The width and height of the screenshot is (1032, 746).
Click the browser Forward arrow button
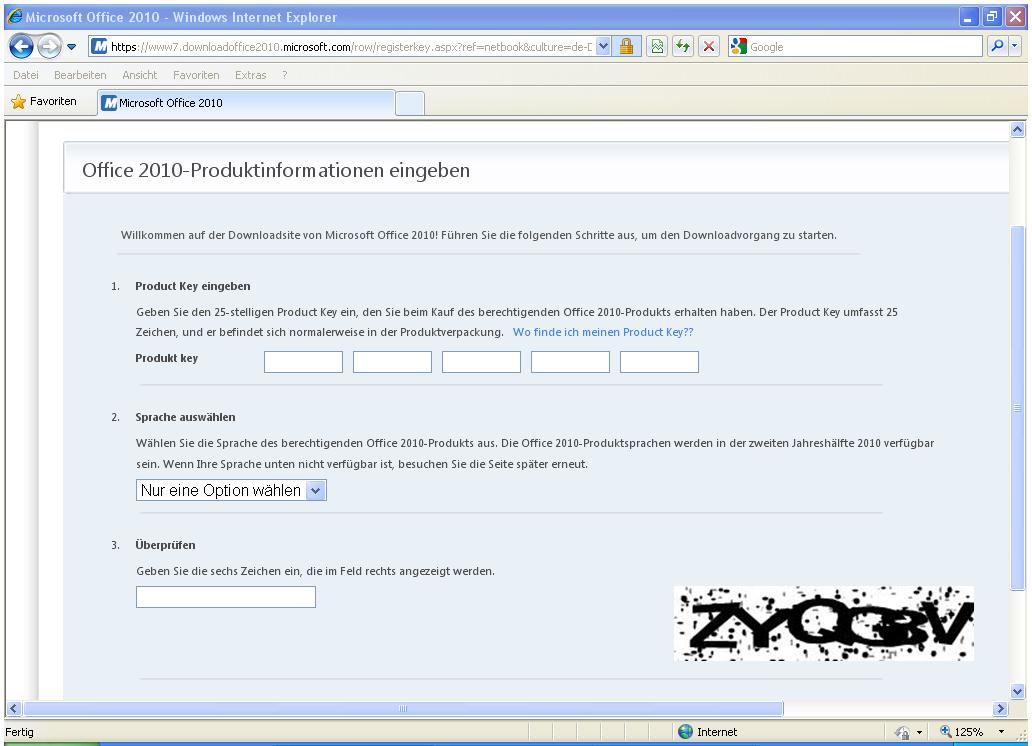[49, 47]
